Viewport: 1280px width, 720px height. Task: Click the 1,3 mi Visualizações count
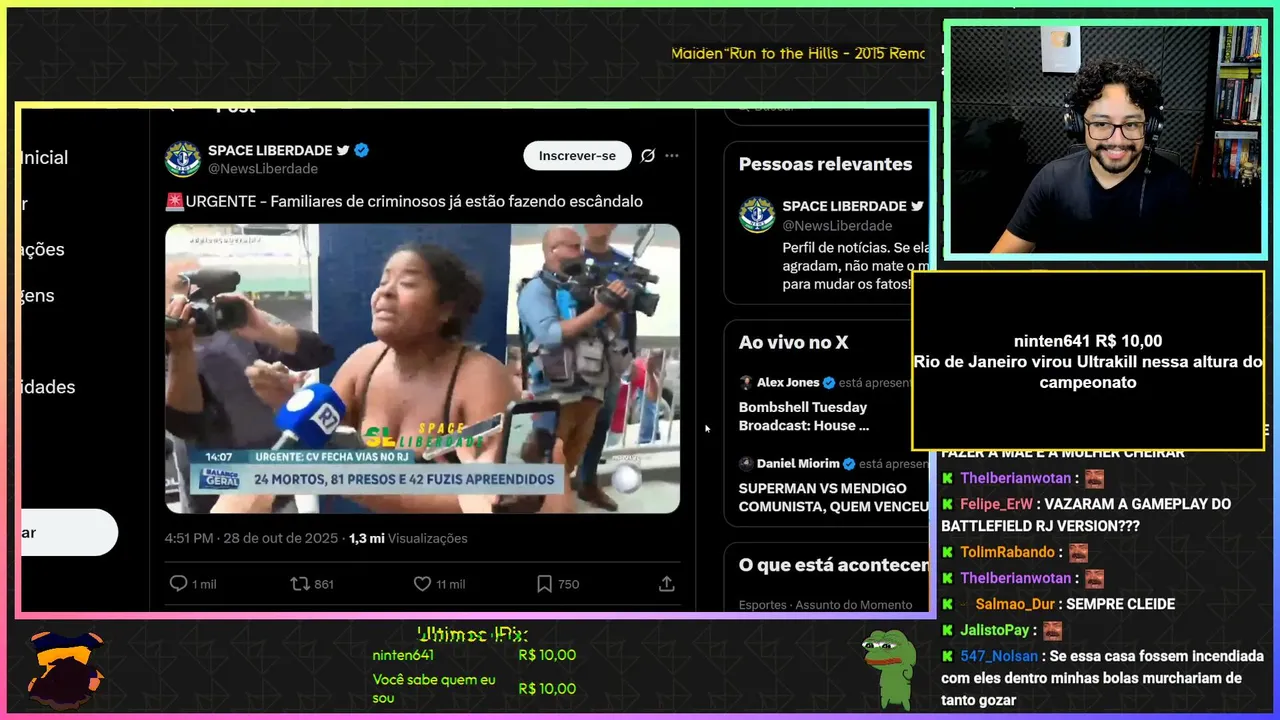(x=408, y=538)
